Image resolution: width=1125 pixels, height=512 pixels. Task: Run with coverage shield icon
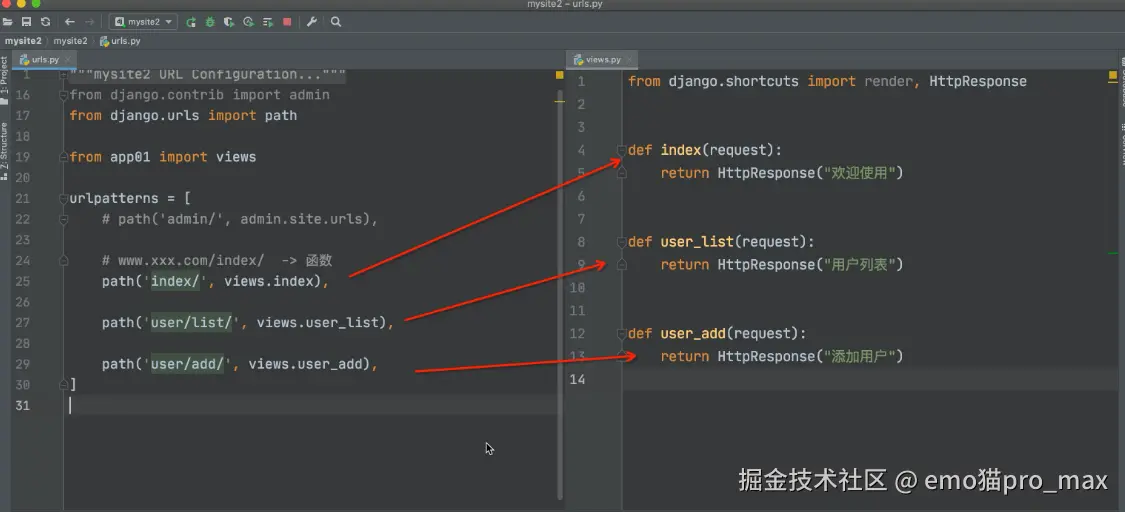pos(229,22)
